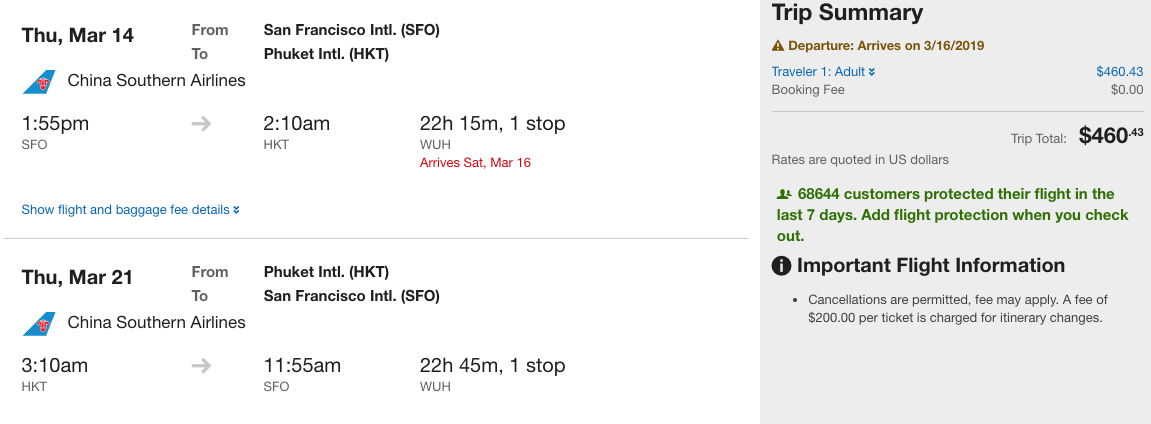
Task: Click the arrow icon between 1:55pm and 2:10am
Action: pos(201,124)
